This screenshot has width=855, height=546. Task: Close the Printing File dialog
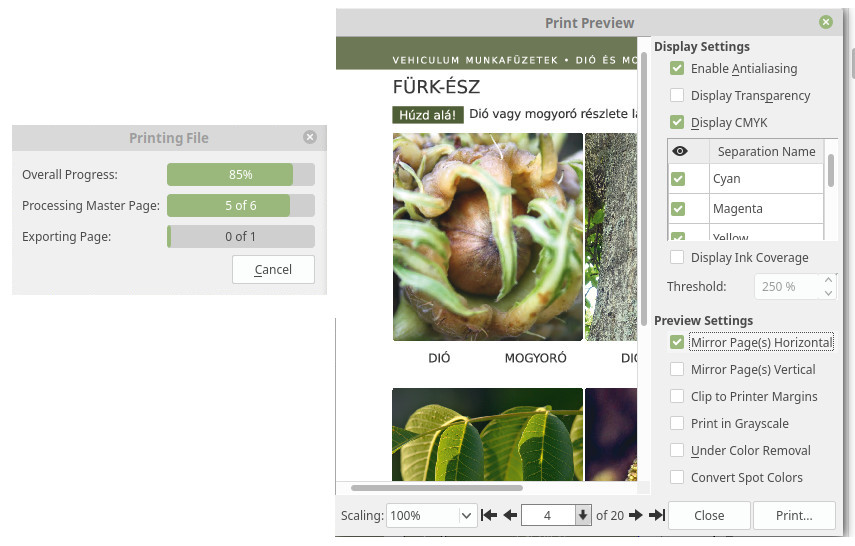[310, 137]
